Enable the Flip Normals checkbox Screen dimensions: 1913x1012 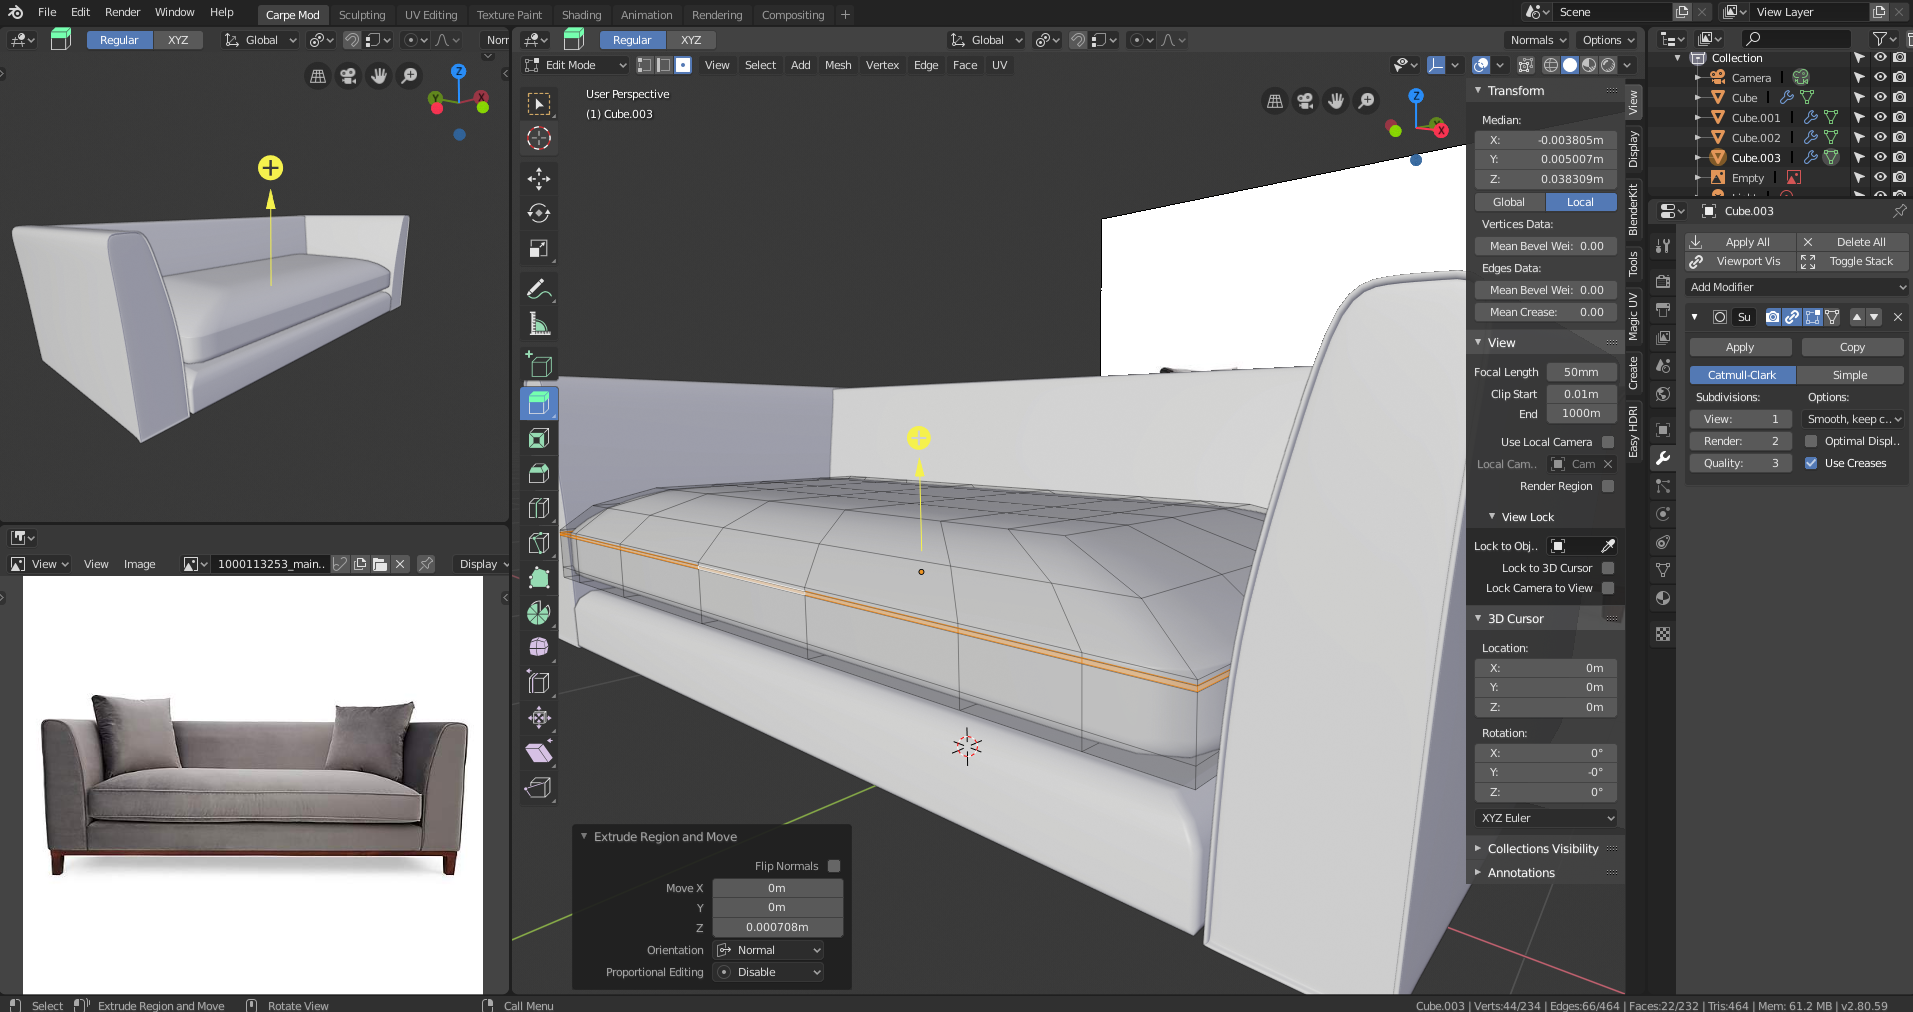point(834,866)
